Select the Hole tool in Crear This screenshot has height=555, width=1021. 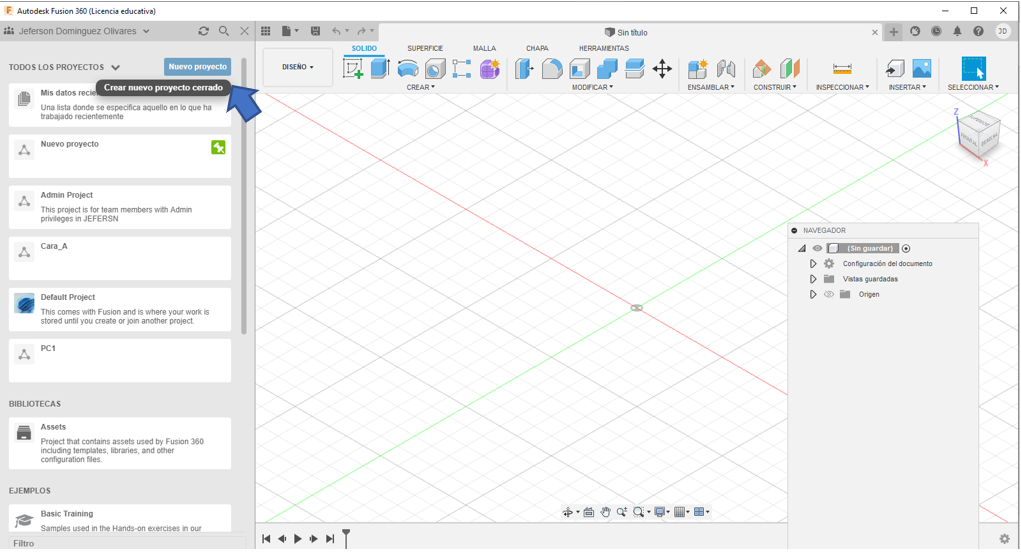[435, 68]
